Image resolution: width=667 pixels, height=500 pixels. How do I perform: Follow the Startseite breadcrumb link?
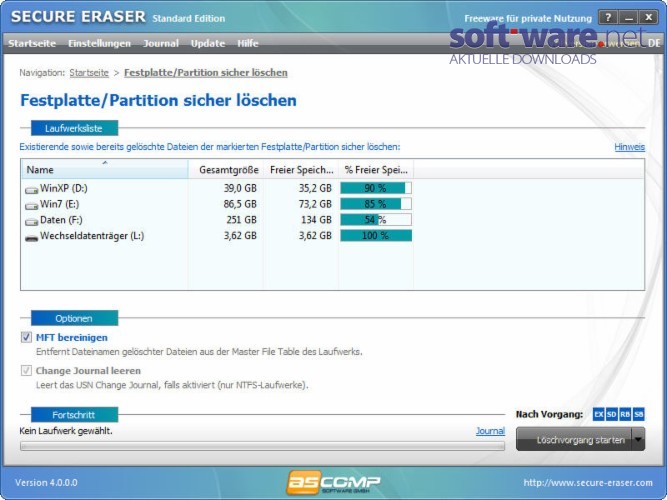click(89, 73)
